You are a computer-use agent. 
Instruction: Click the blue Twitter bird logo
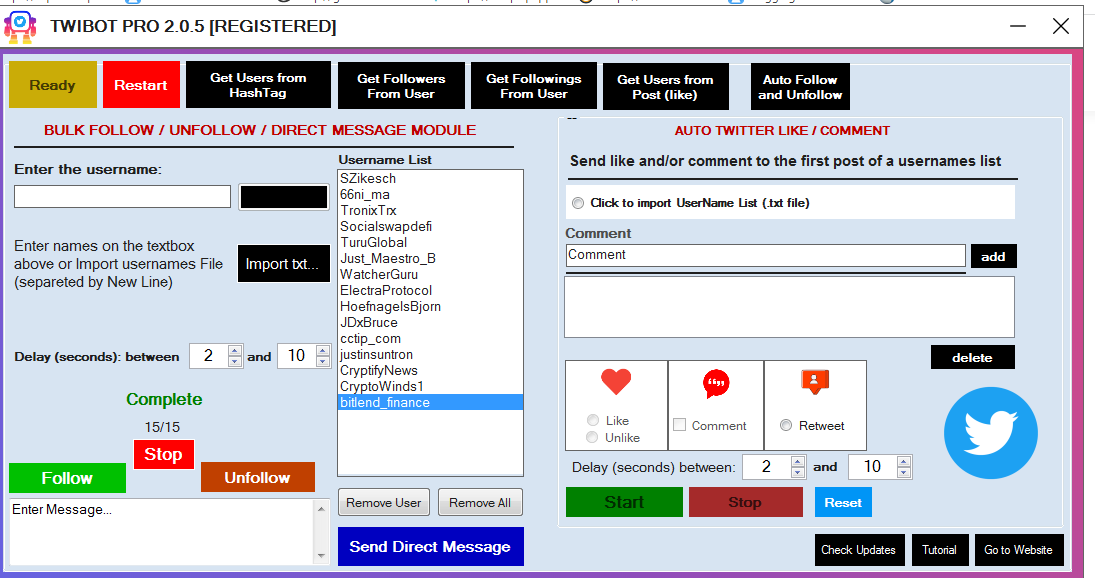(990, 433)
